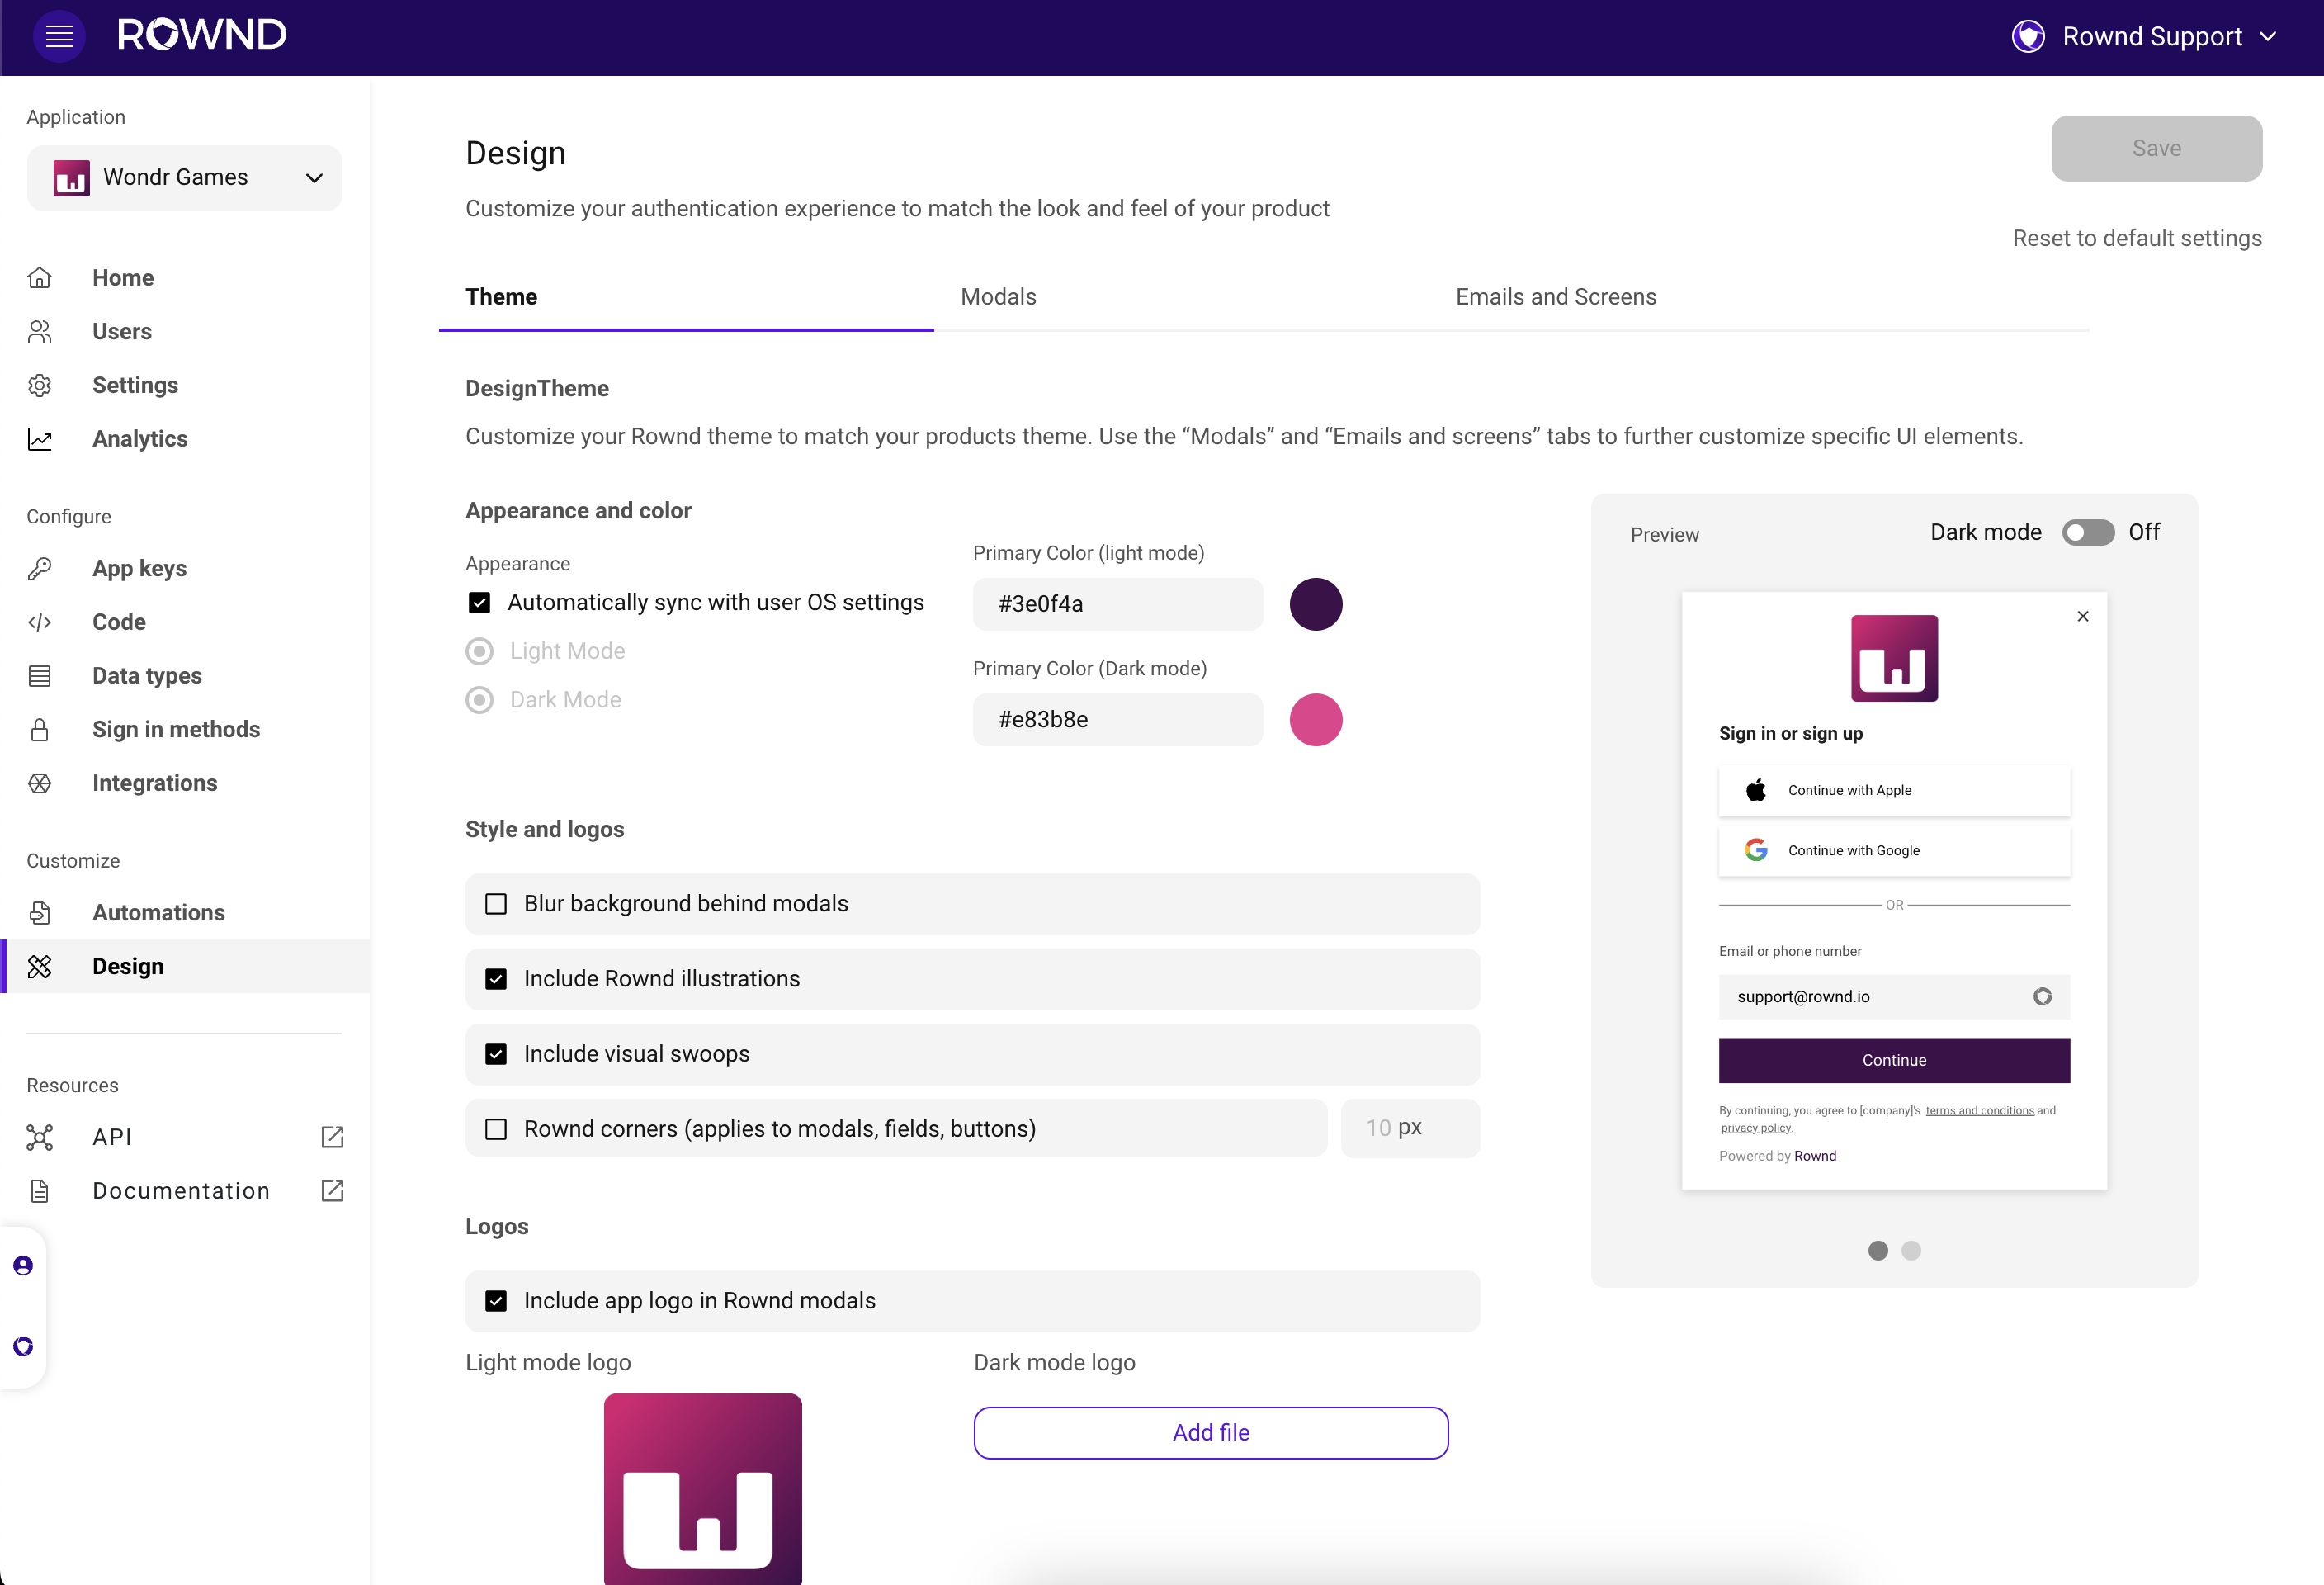This screenshot has height=1585, width=2324.
Task: Open API via its external link icon
Action: coord(331,1137)
